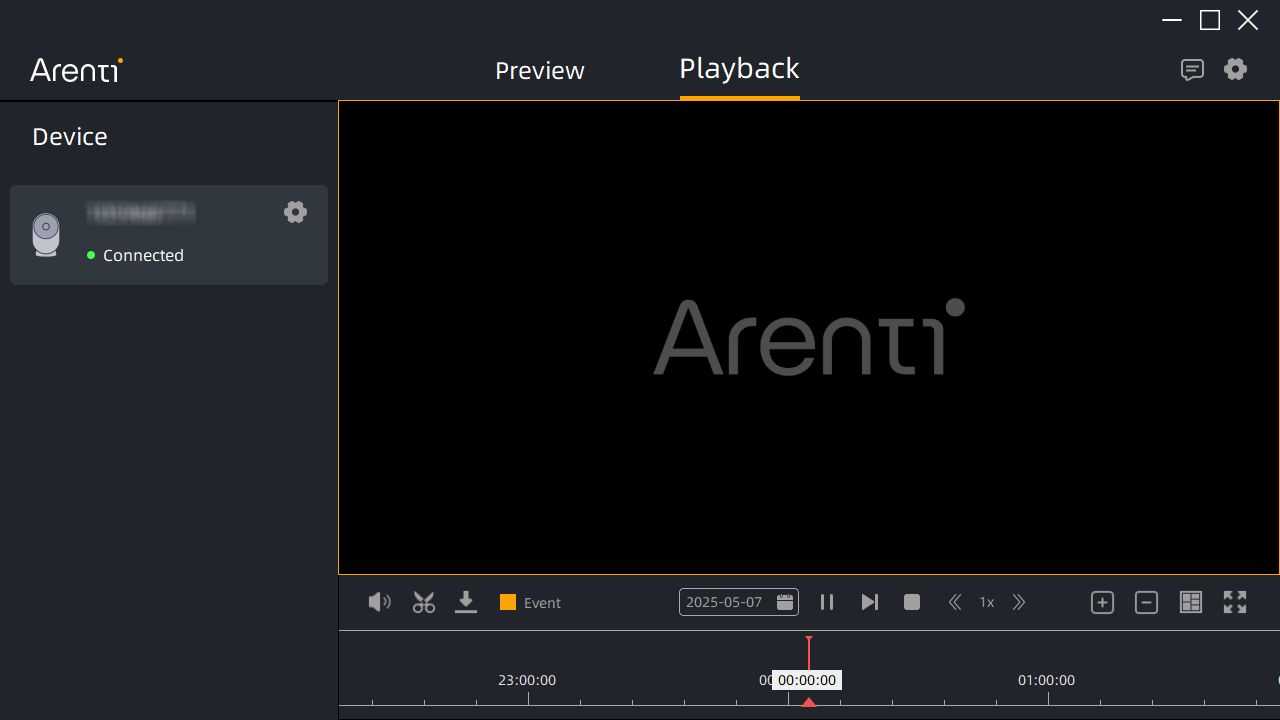
Task: Switch to the Playback tab
Action: tap(739, 68)
